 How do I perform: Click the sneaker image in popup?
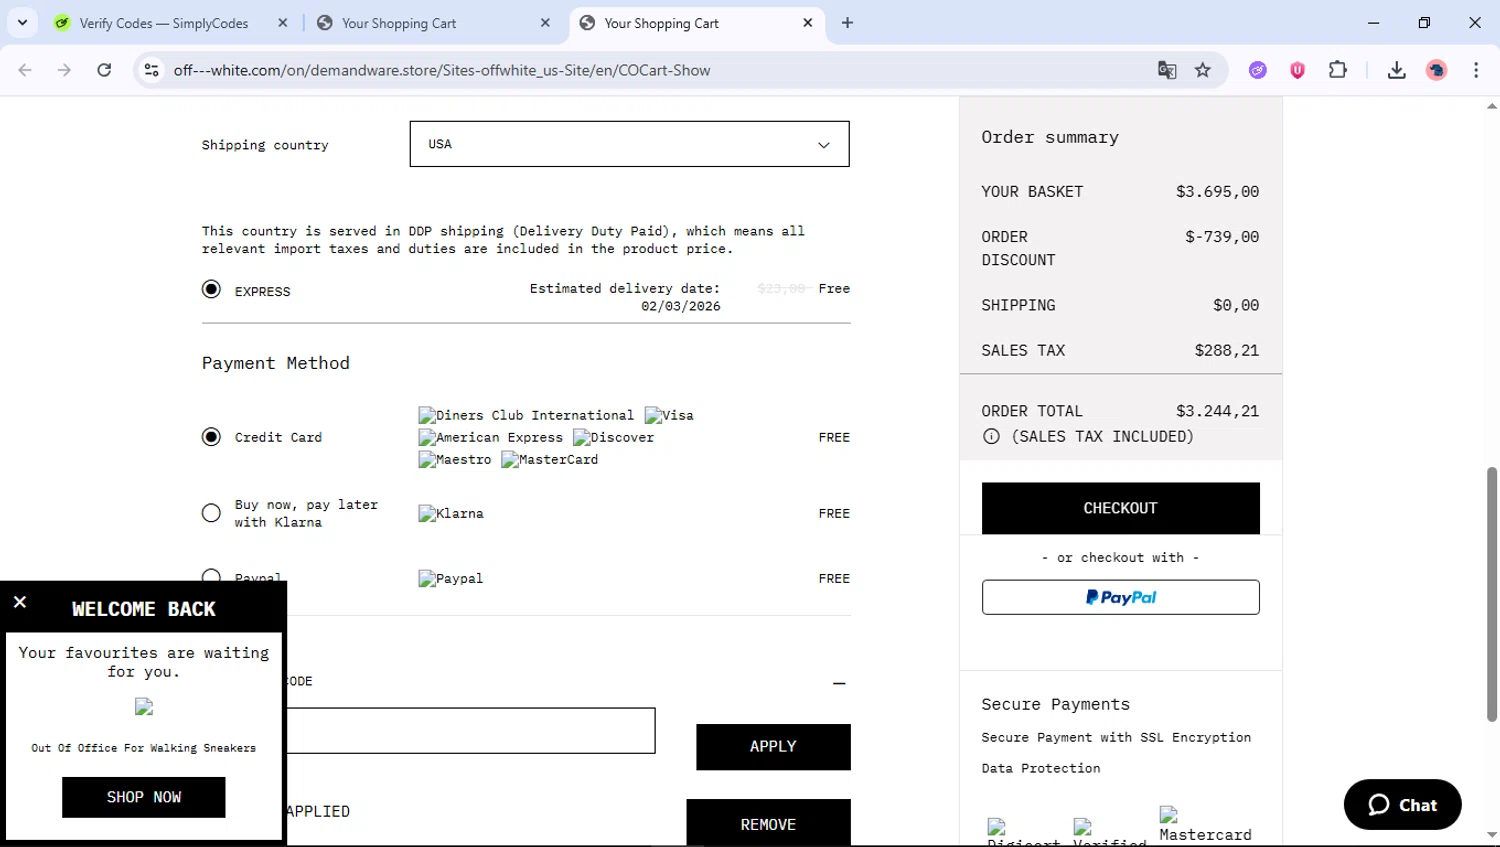coord(144,707)
